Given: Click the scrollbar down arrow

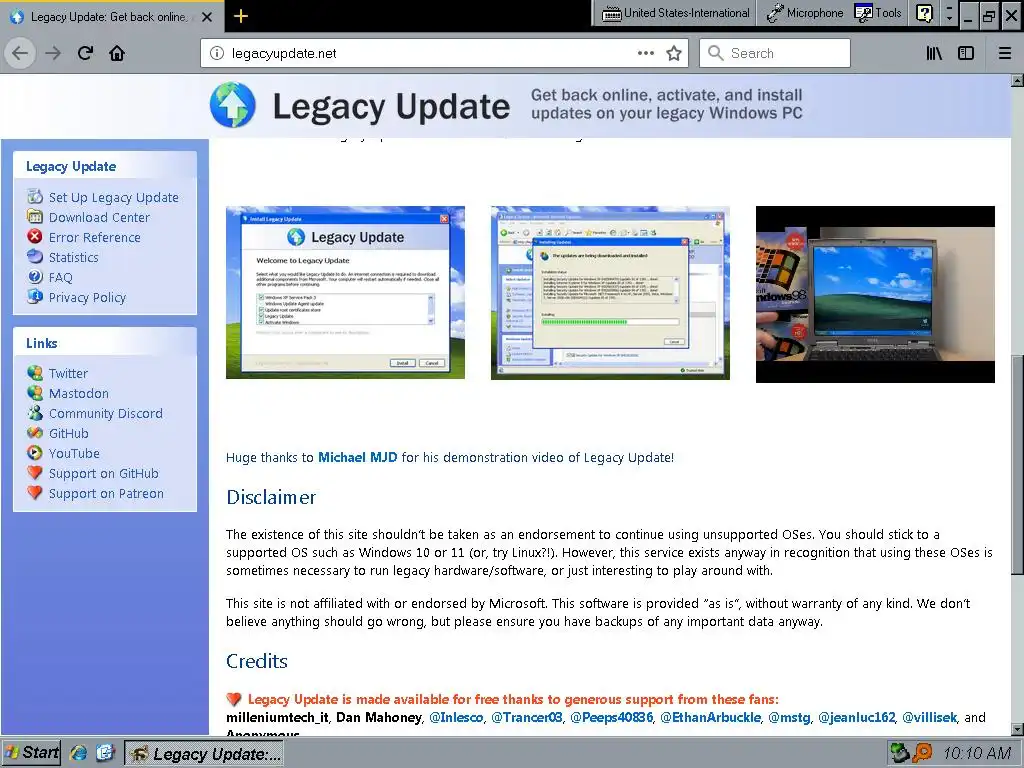Looking at the screenshot, I should [x=1017, y=729].
